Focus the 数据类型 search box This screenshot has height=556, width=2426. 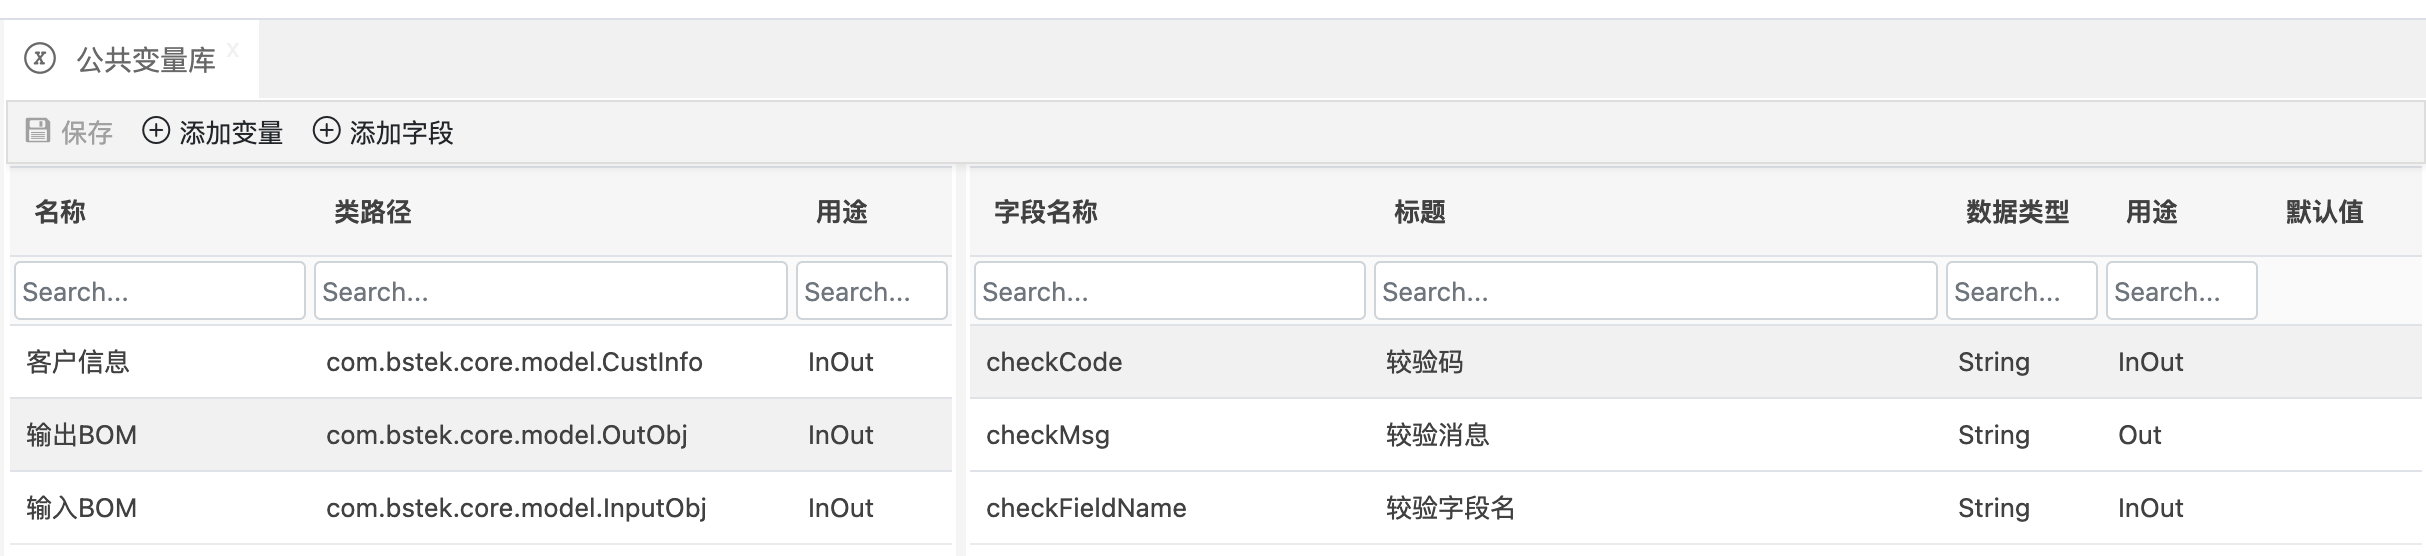coord(2021,291)
